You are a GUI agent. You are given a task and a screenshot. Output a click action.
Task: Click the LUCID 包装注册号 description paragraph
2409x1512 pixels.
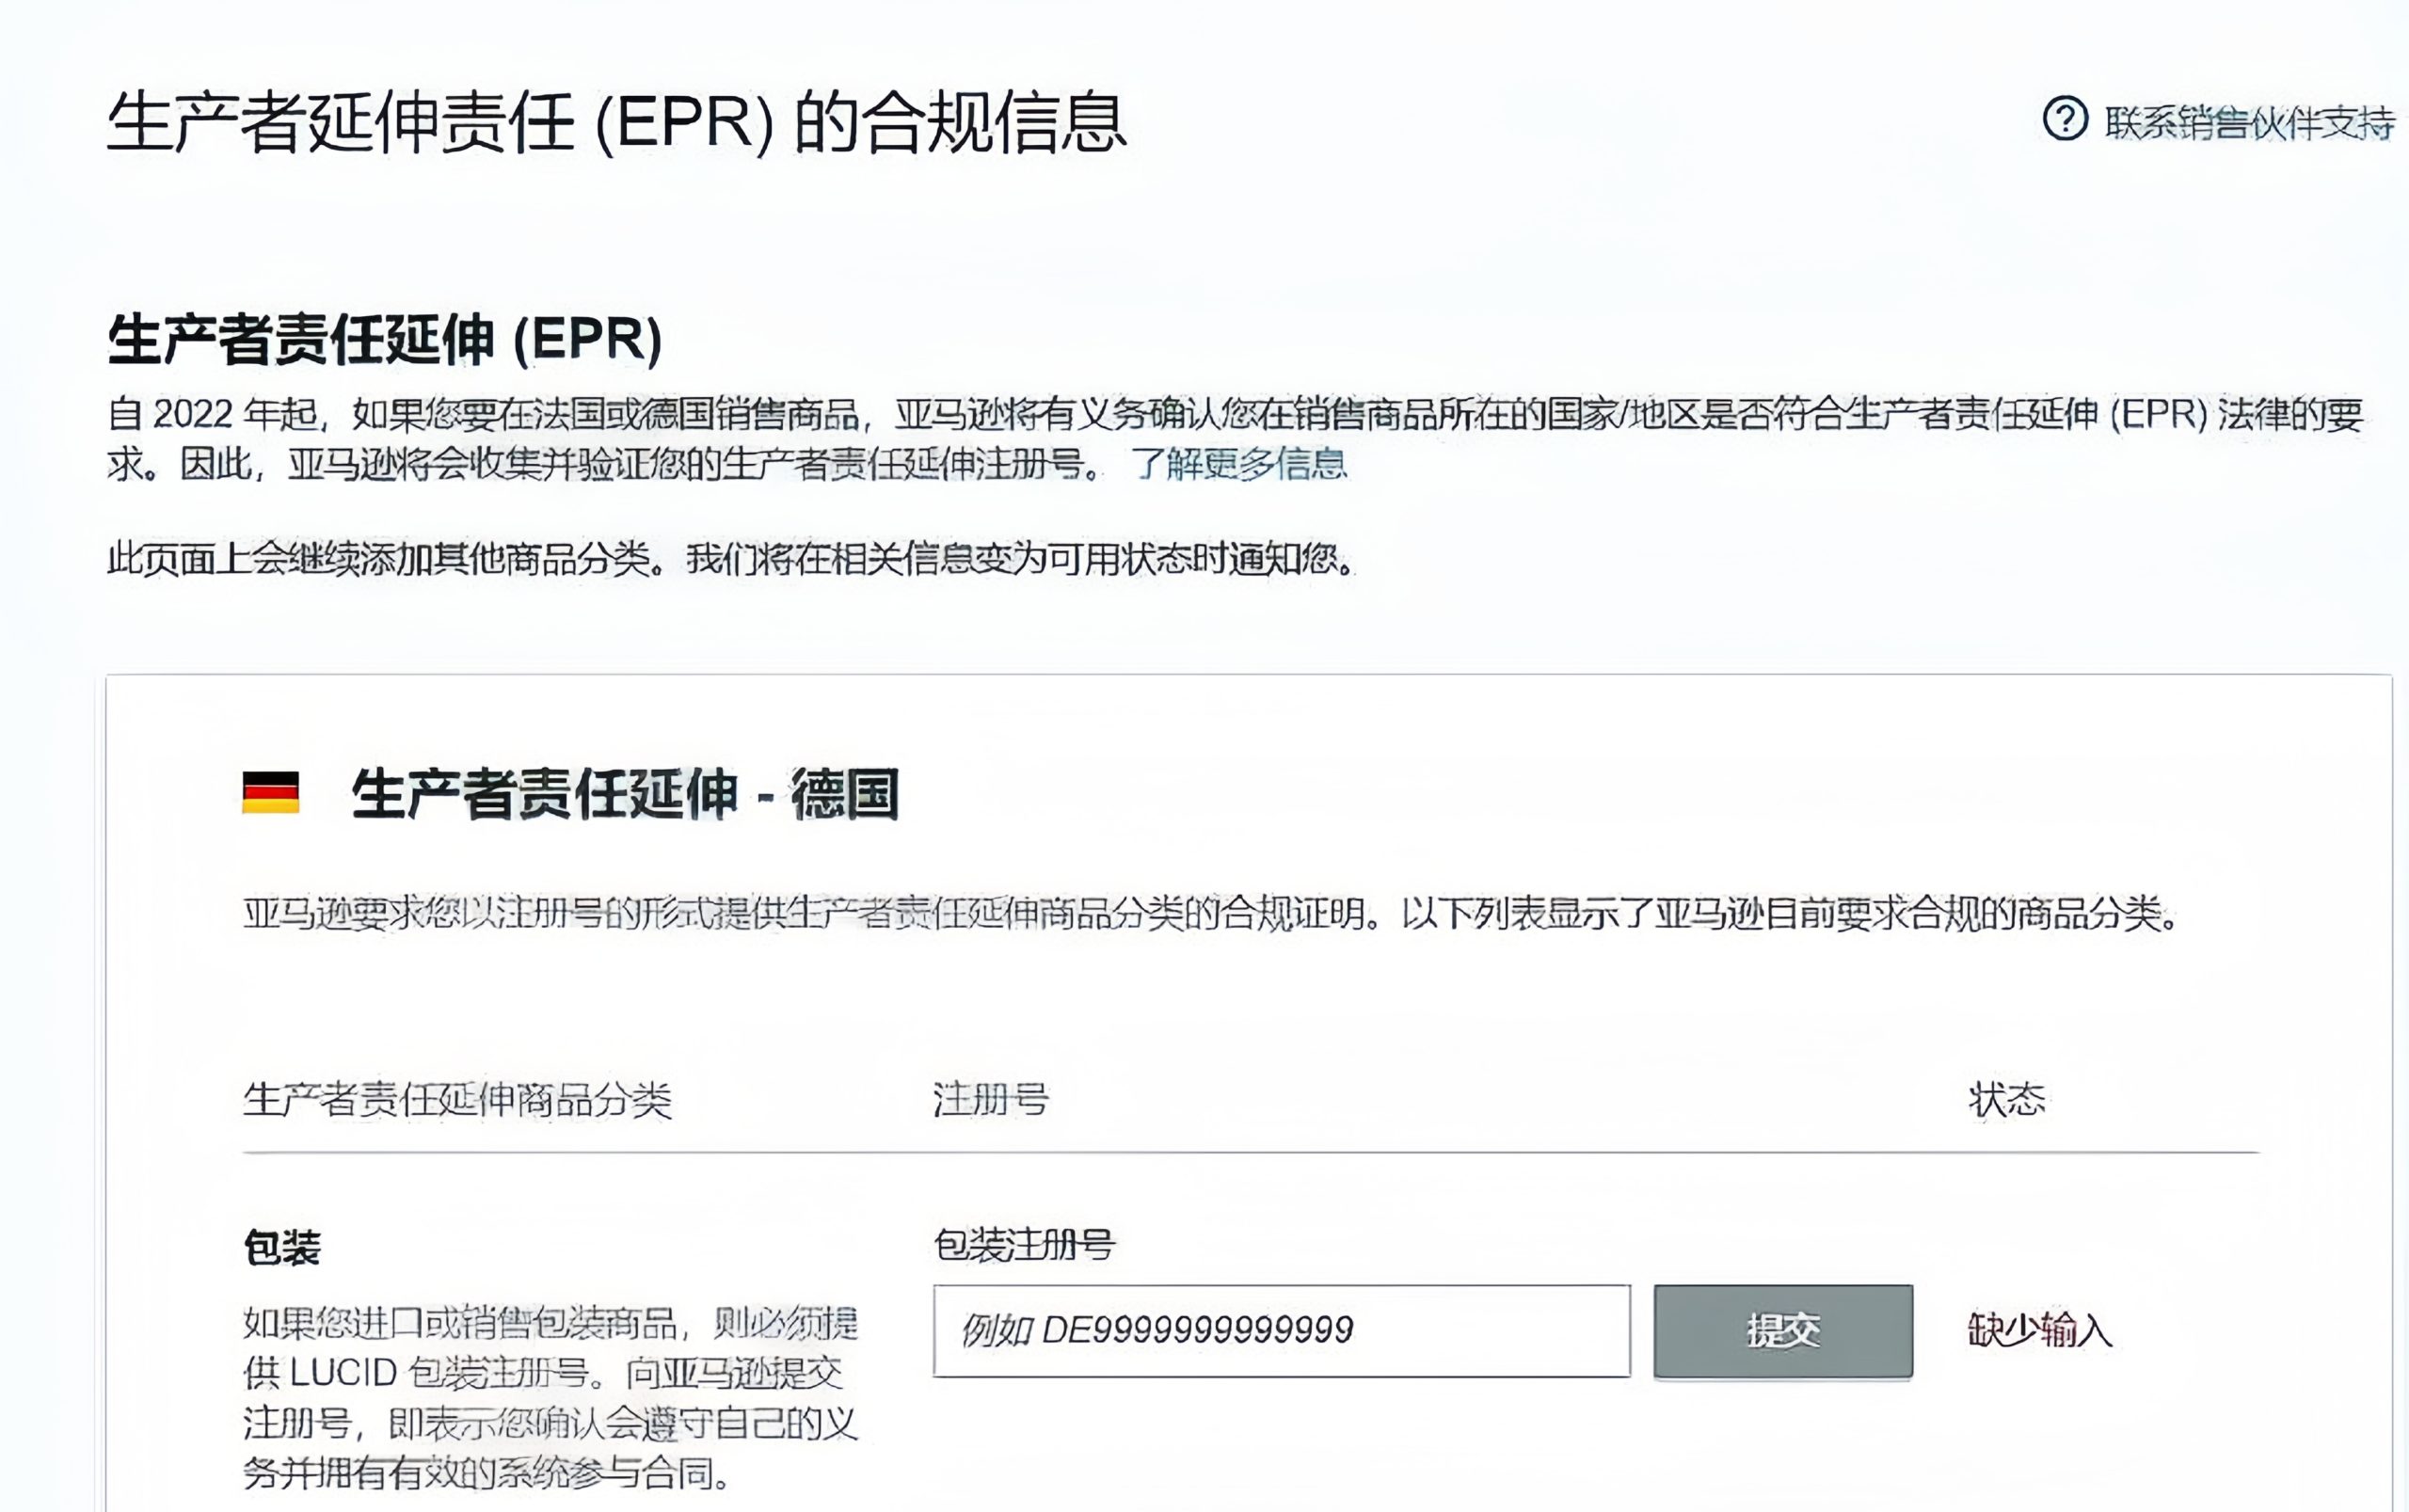(x=551, y=1398)
